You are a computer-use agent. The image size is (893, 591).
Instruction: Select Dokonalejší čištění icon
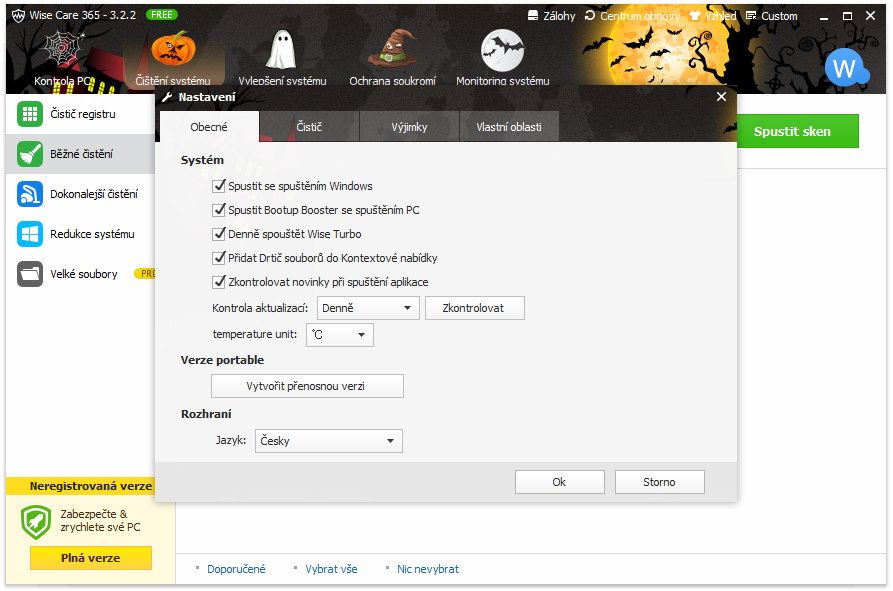(30, 194)
